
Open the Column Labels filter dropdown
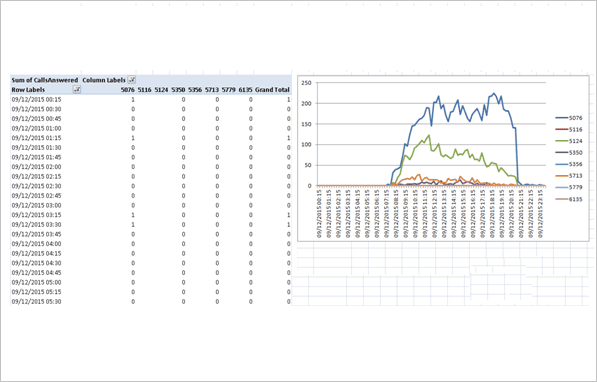(132, 80)
